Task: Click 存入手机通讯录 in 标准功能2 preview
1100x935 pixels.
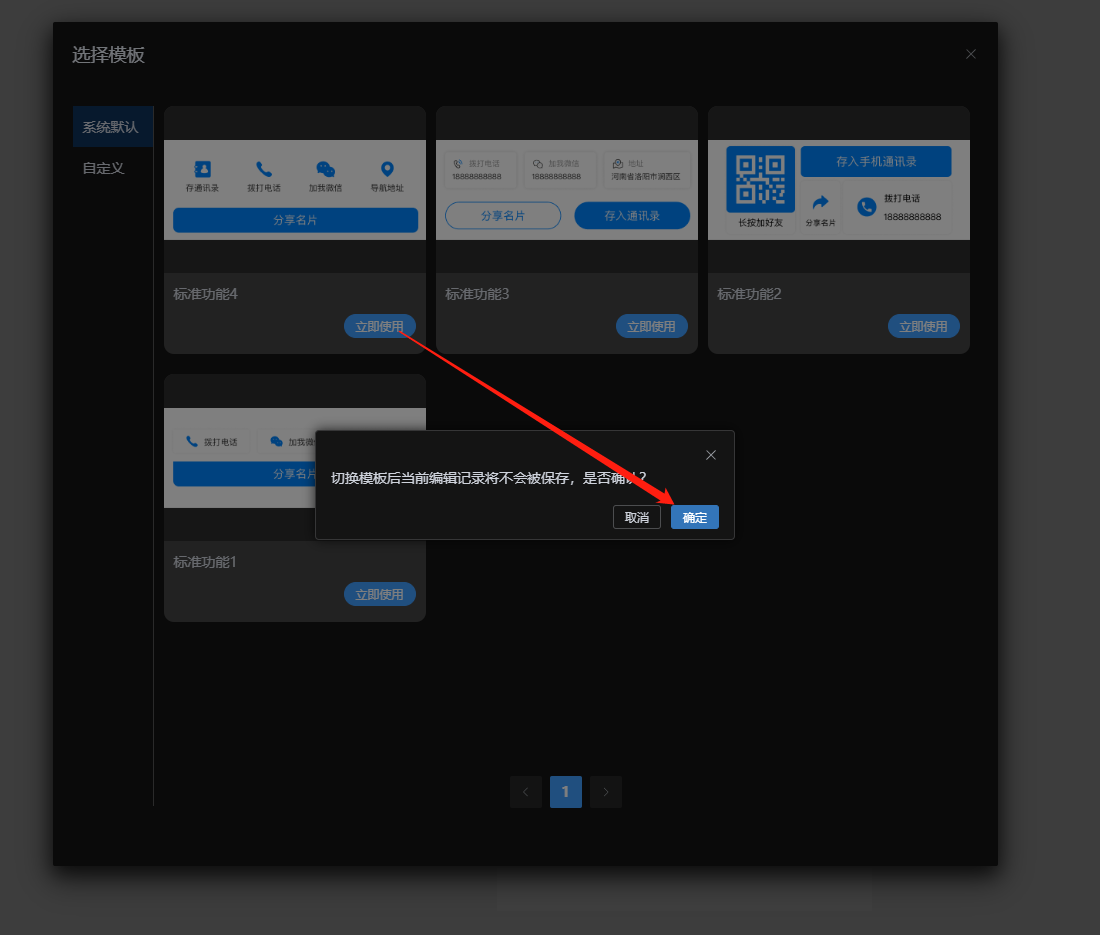Action: point(876,162)
